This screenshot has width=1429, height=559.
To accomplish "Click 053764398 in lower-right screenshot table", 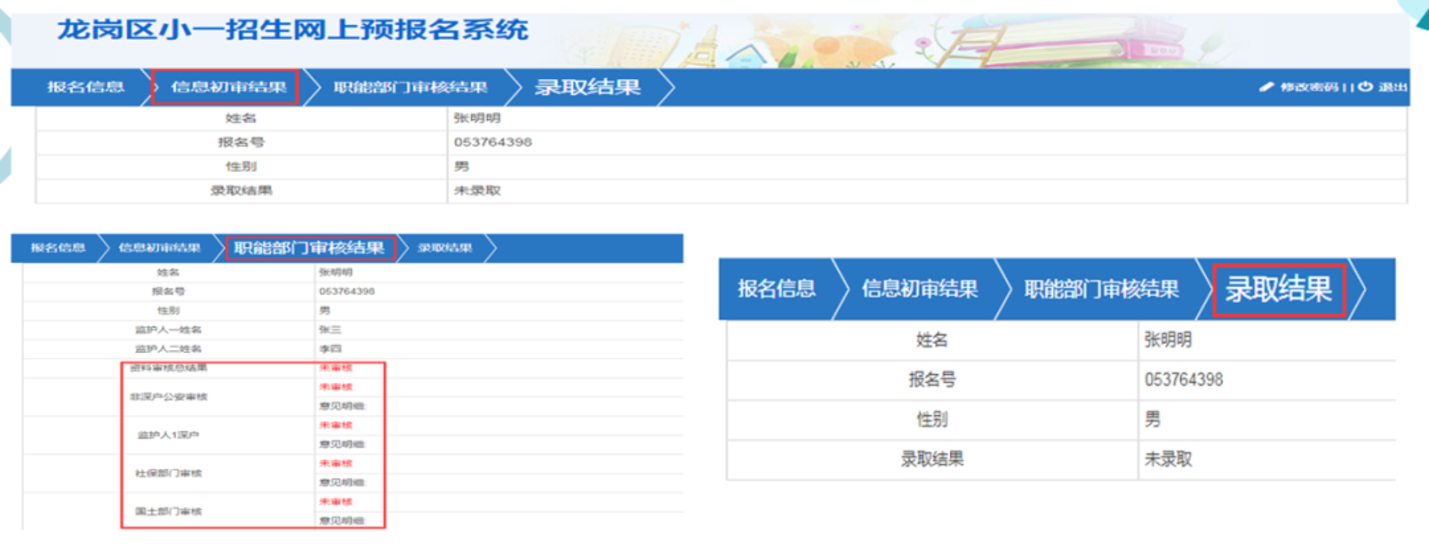I will coord(1184,380).
